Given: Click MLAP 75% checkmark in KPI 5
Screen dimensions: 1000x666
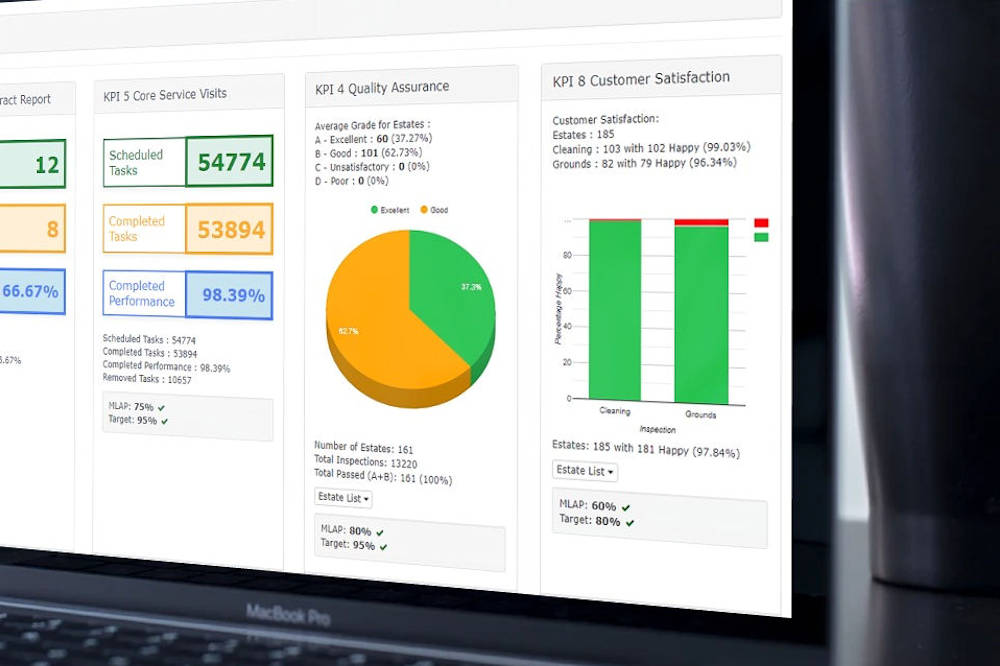Looking at the screenshot, I should coord(161,408).
